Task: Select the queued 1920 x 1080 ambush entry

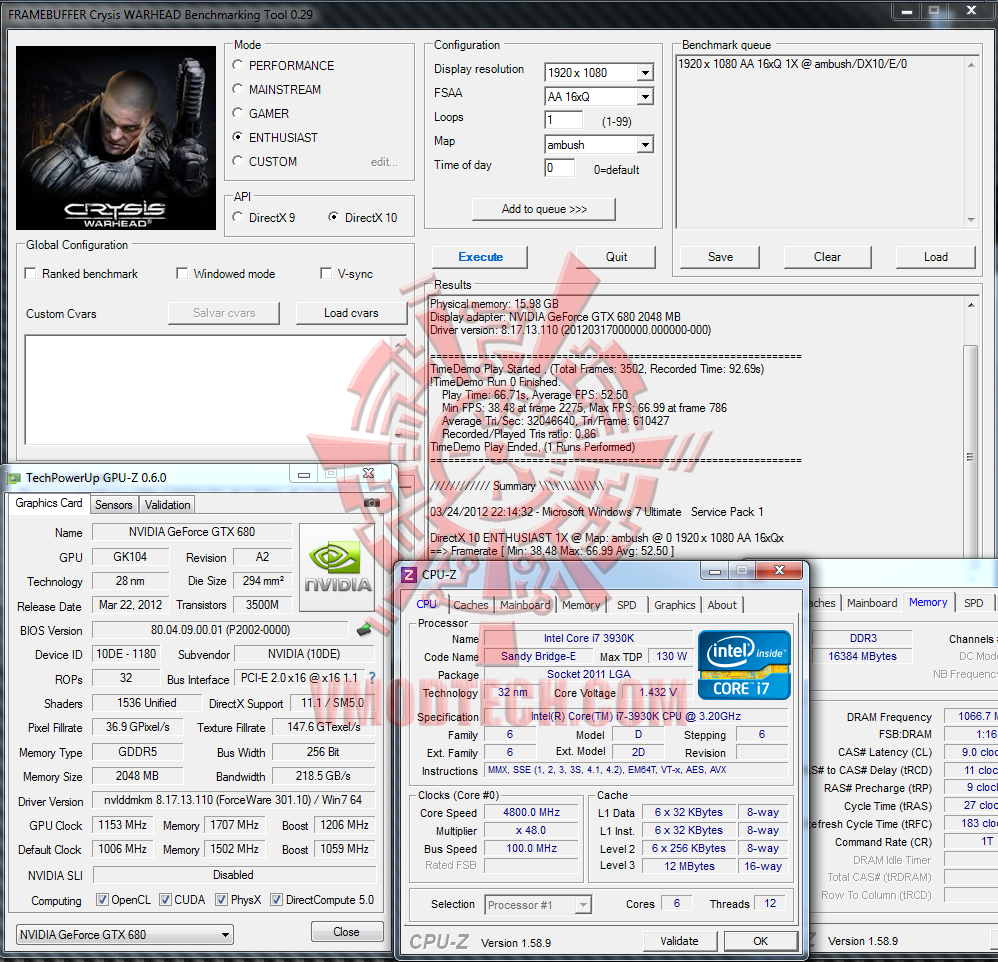Action: tap(792, 64)
